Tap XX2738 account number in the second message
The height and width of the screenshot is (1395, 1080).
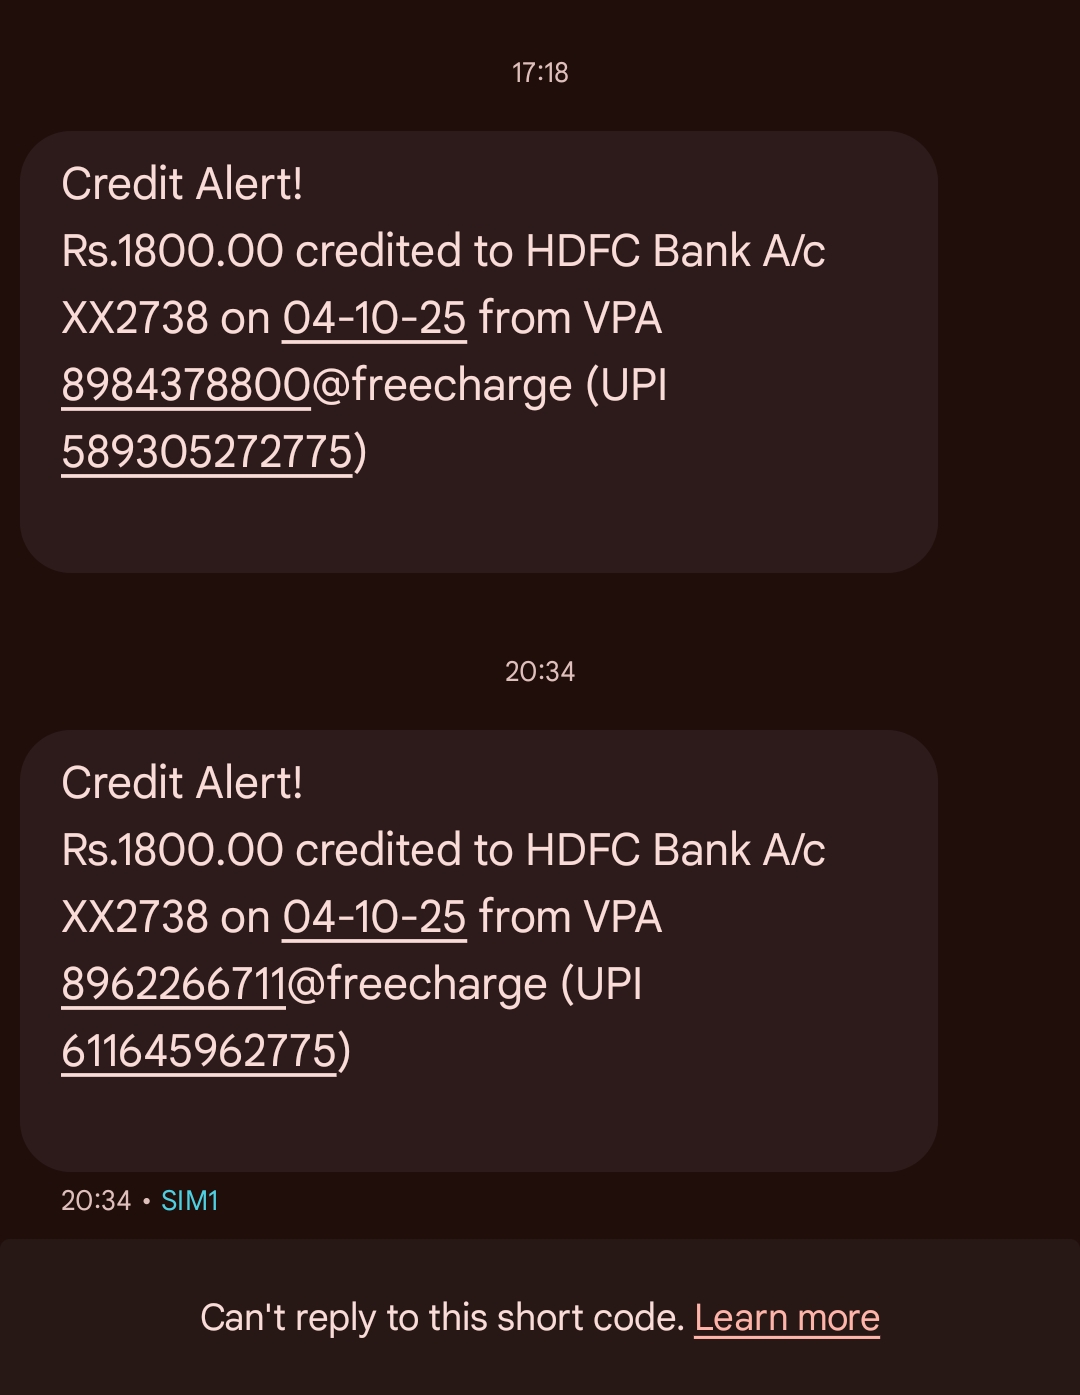tap(135, 918)
